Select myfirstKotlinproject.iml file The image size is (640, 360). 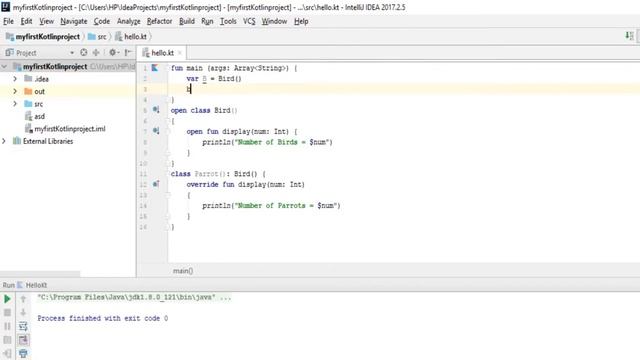click(65, 129)
